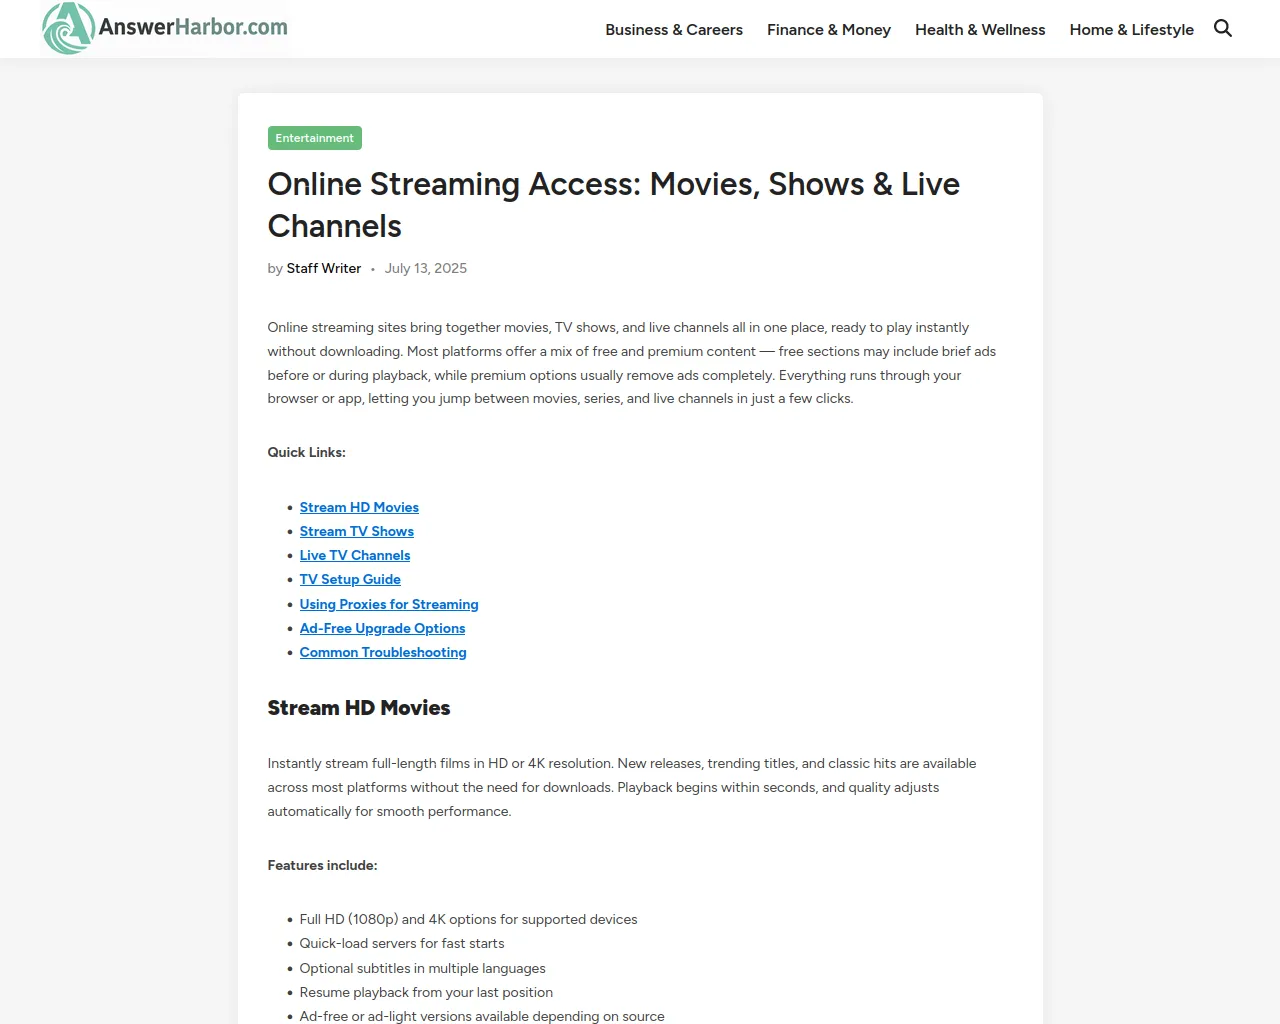Click the green Entertainment category tag
The width and height of the screenshot is (1280, 1024).
click(x=314, y=138)
